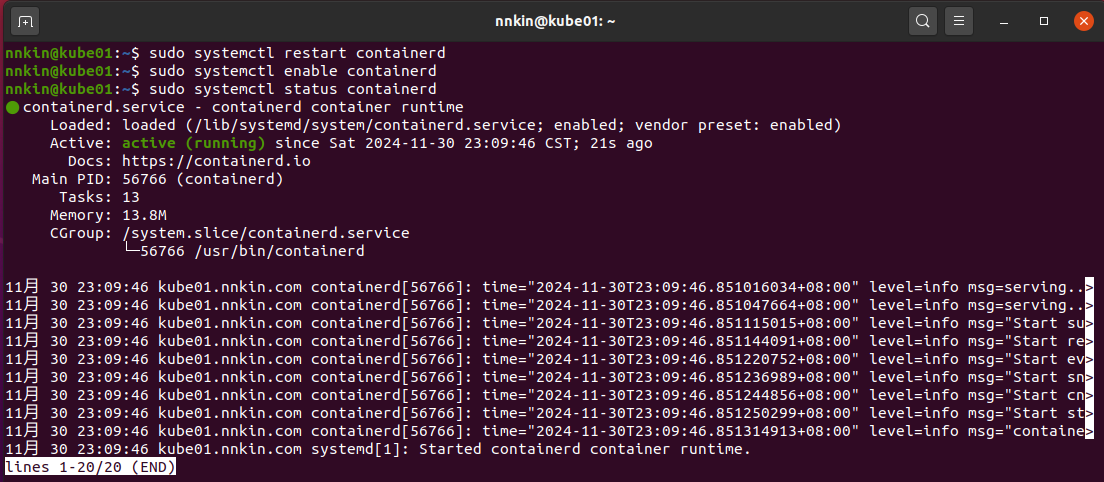Open a new terminal tab
The width and height of the screenshot is (1104, 482).
(25, 21)
